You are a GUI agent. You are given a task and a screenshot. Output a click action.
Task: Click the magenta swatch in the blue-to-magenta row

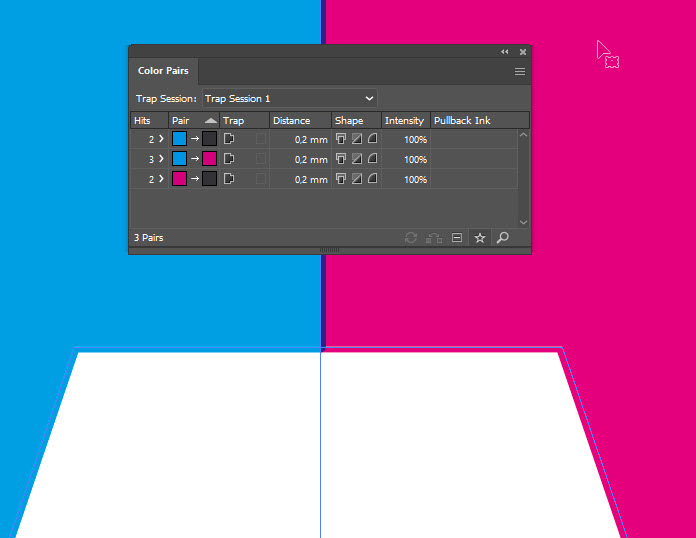coord(210,158)
